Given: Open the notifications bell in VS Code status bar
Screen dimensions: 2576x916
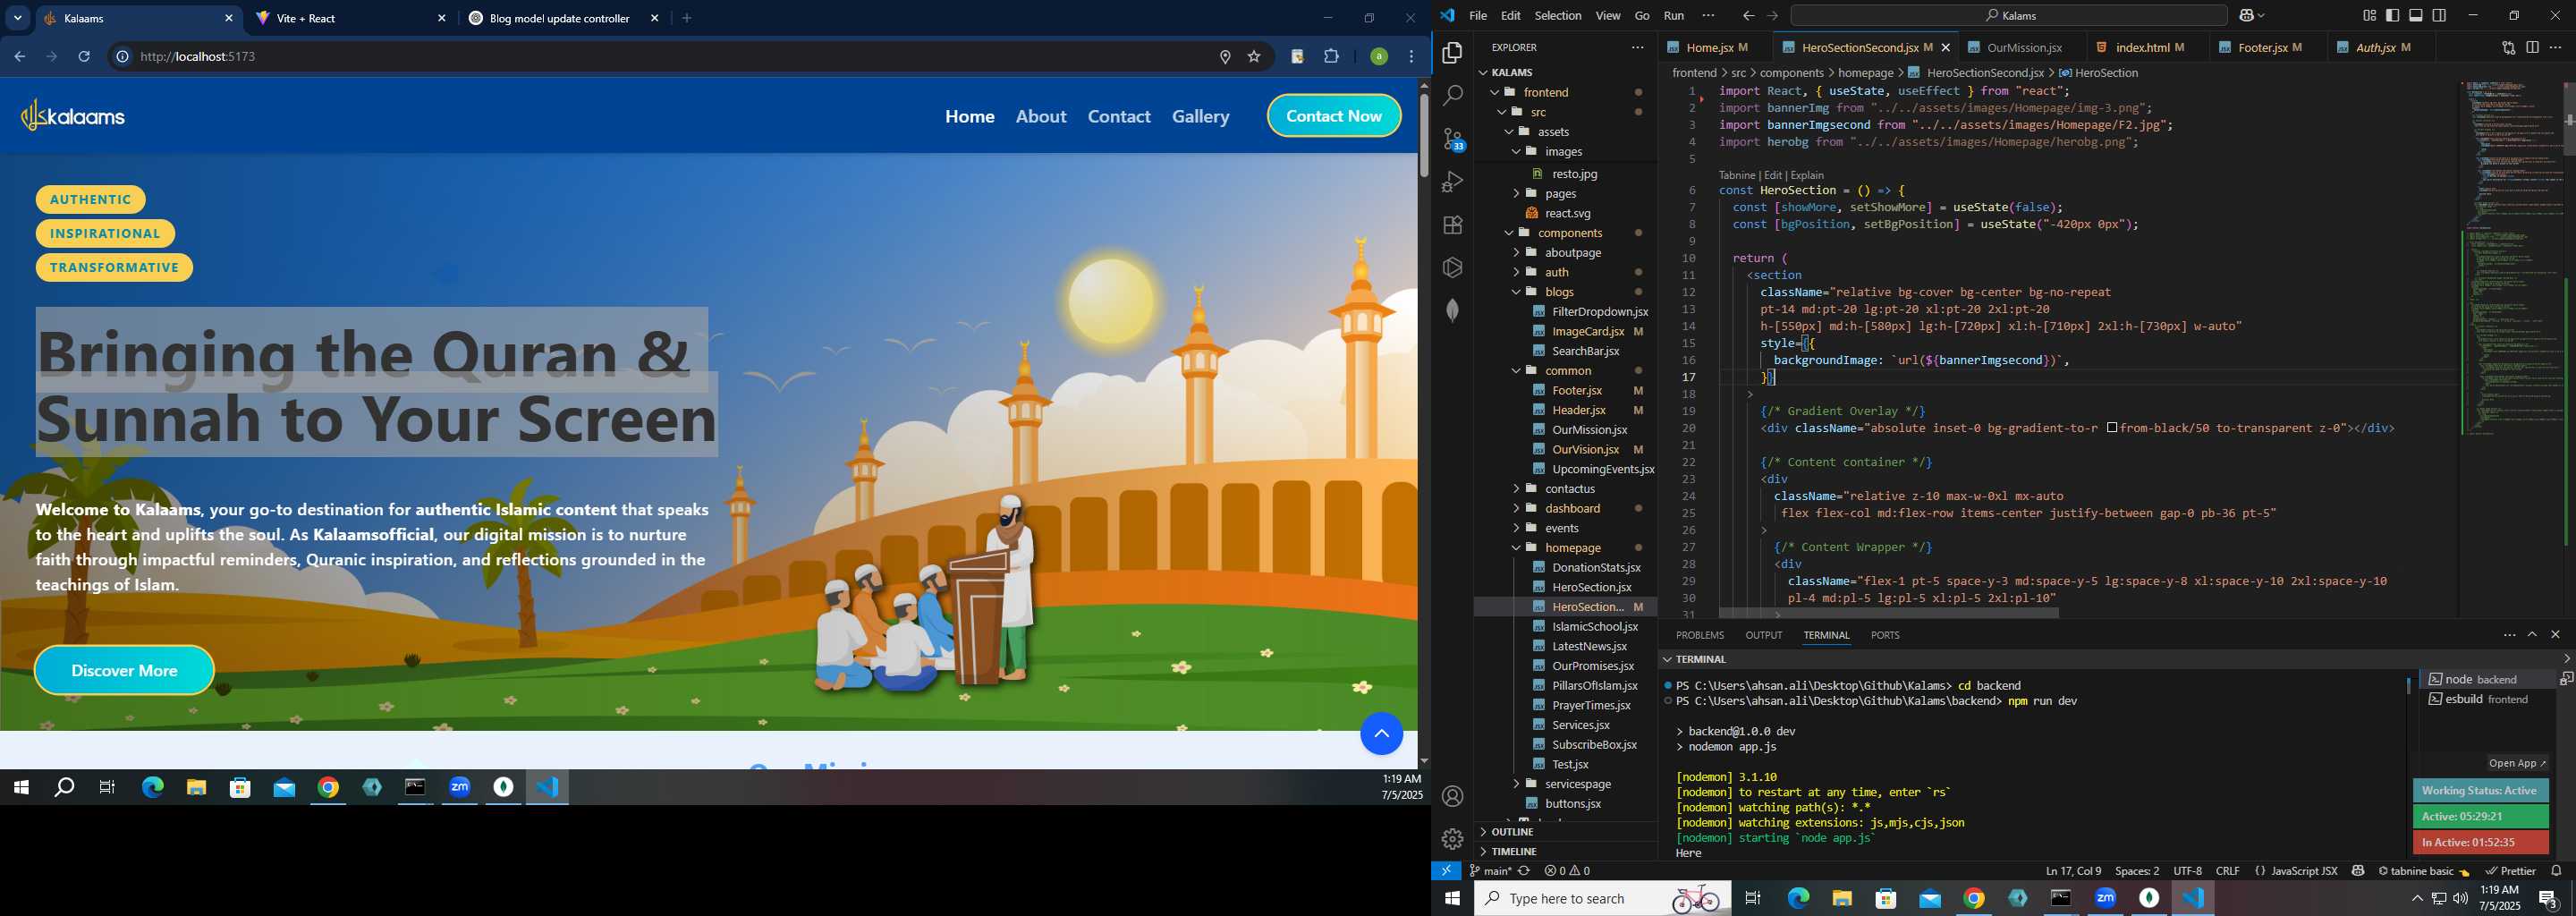Looking at the screenshot, I should [2556, 871].
